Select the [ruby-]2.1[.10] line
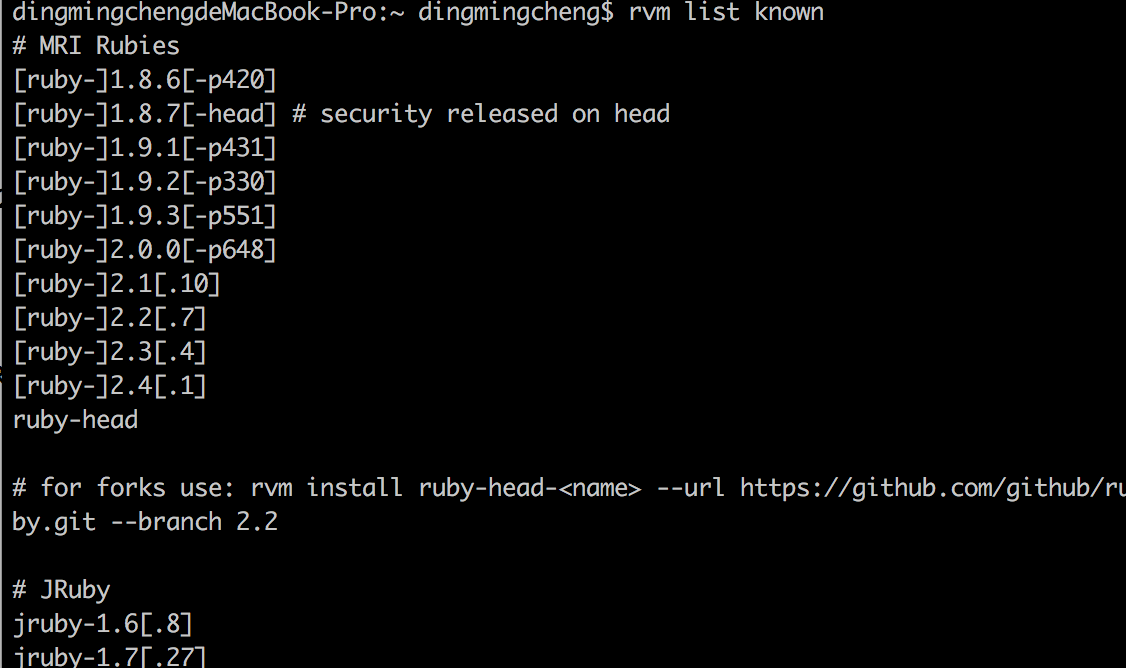The image size is (1126, 668). pyautogui.click(x=117, y=284)
